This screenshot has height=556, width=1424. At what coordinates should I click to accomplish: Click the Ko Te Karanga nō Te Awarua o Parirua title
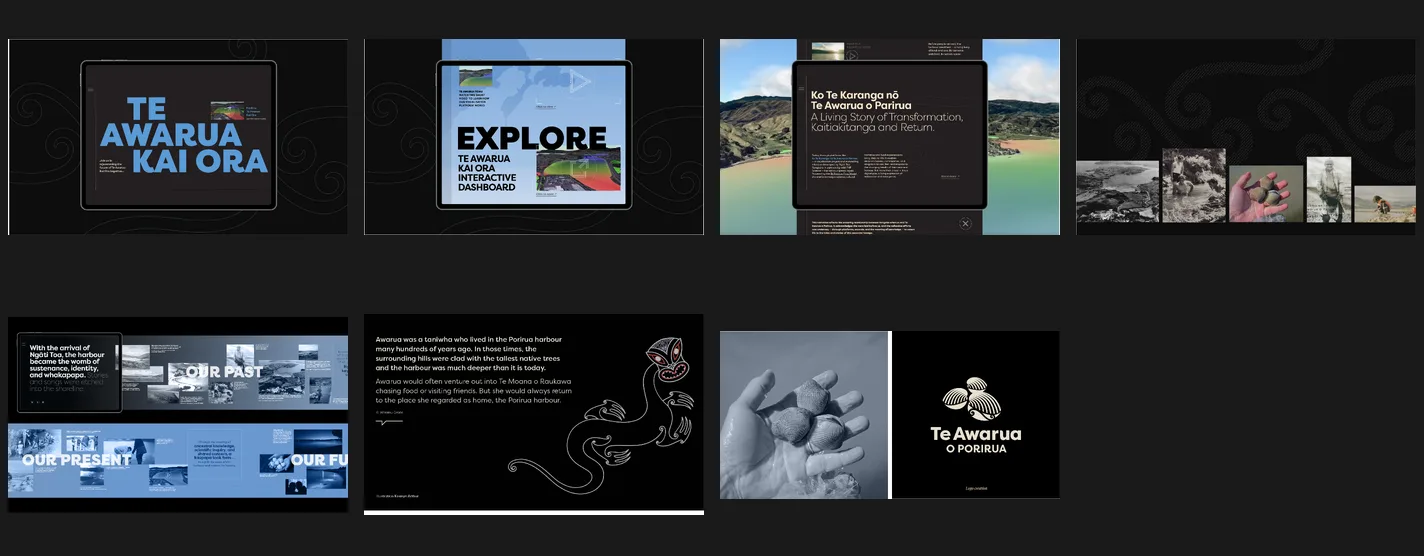861,99
